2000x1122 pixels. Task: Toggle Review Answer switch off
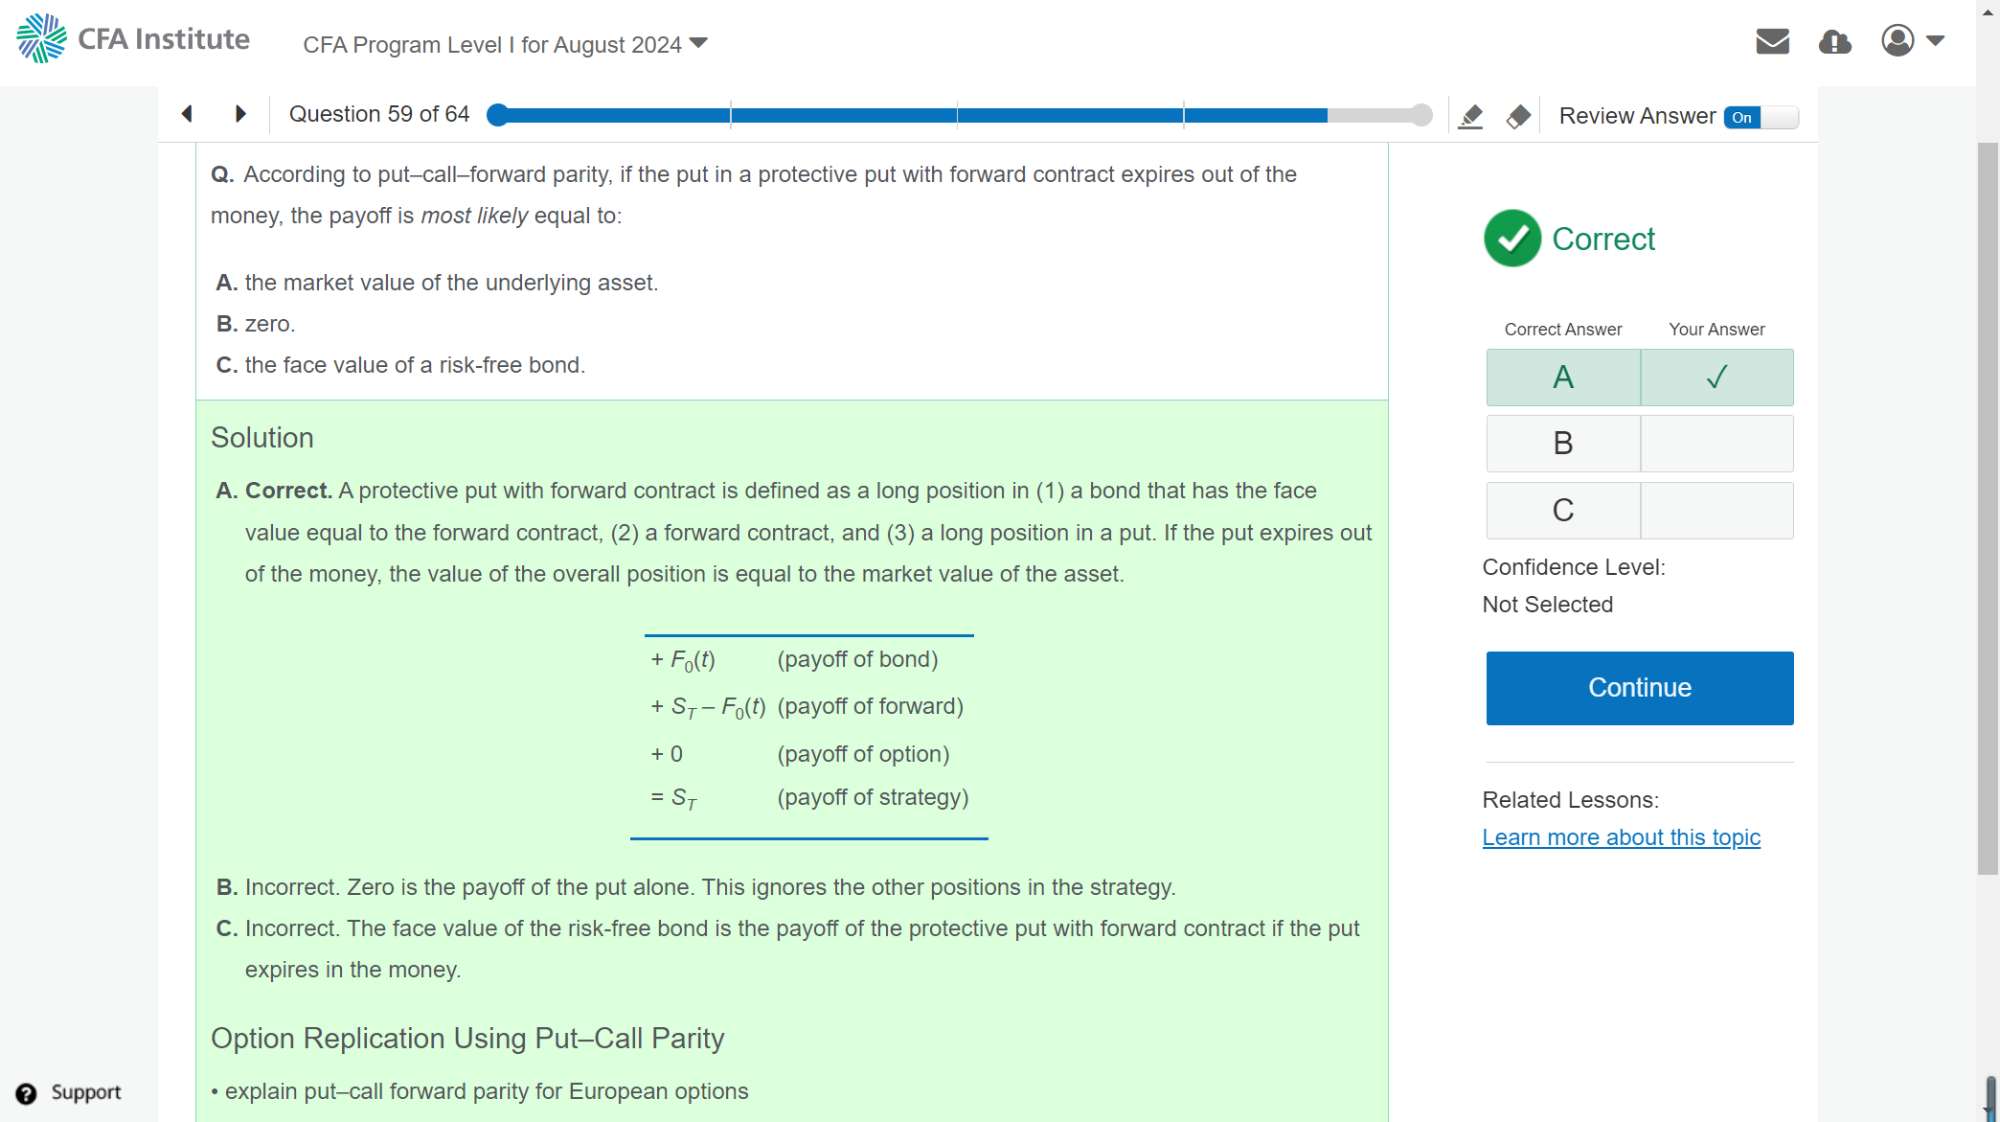[x=1760, y=117]
